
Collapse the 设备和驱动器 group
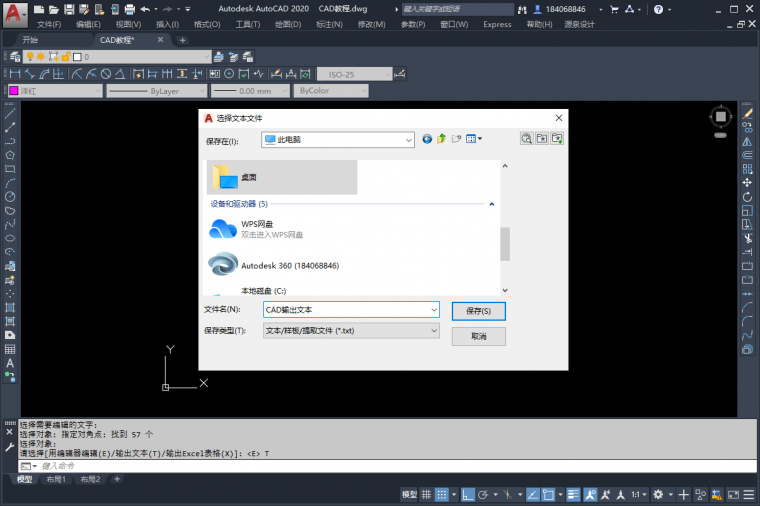click(492, 204)
